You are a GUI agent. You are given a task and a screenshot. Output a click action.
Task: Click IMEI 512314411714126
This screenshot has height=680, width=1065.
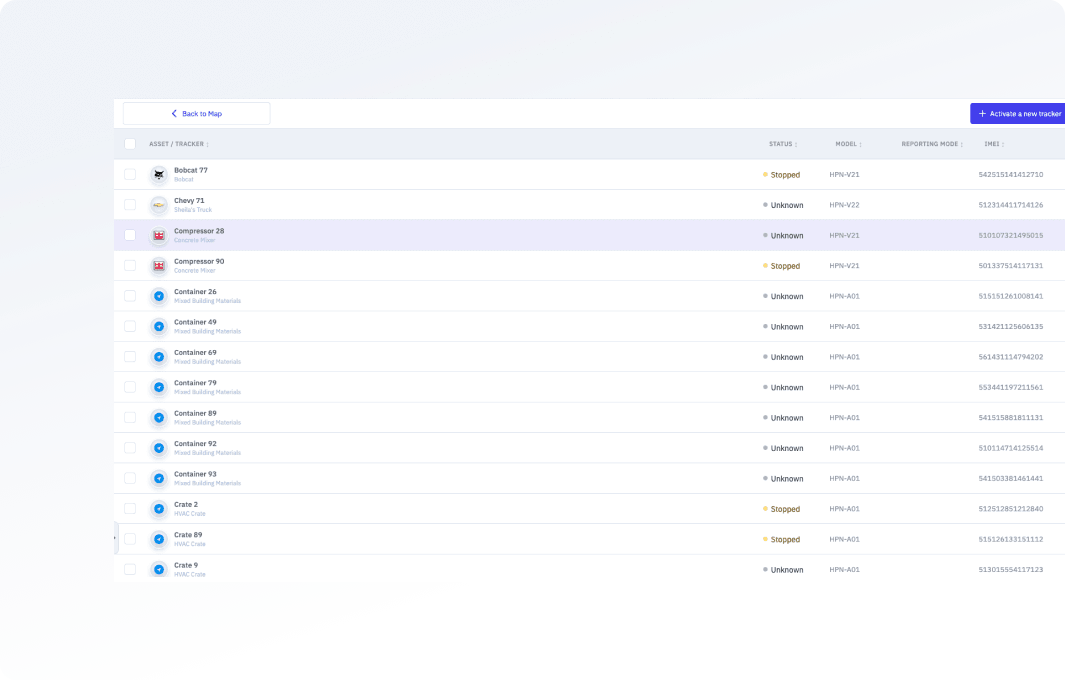pyautogui.click(x=1011, y=204)
